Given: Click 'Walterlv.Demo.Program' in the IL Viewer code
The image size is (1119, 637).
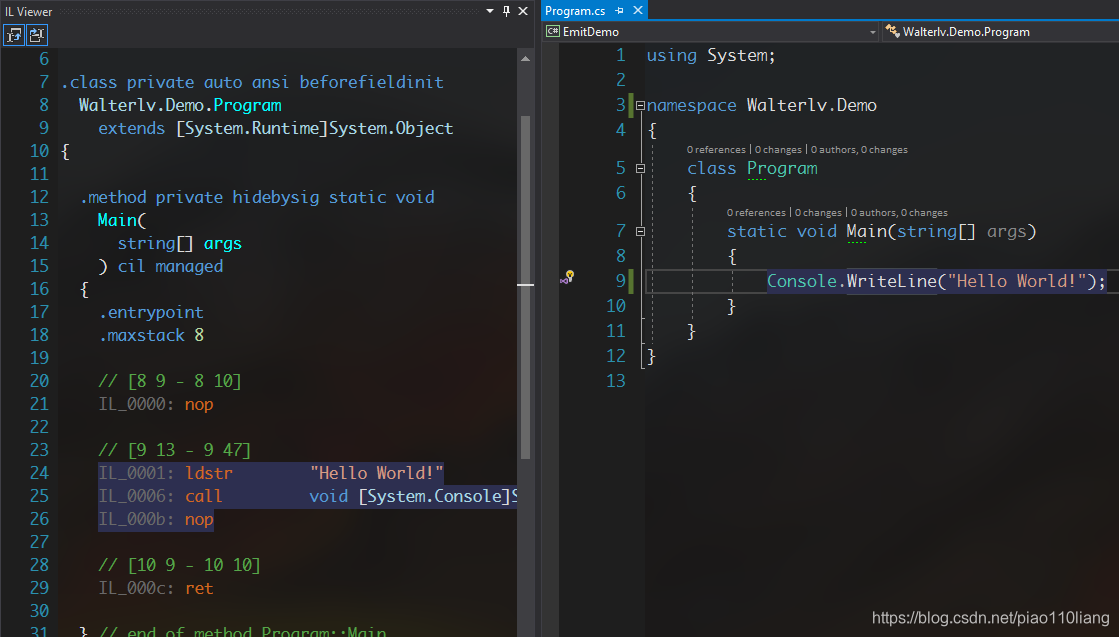Looking at the screenshot, I should [x=180, y=106].
